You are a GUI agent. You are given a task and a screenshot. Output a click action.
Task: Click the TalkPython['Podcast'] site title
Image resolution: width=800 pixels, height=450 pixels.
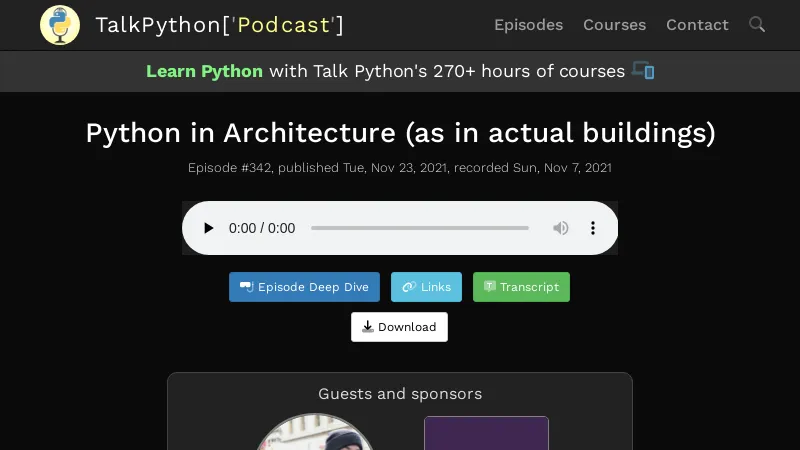[x=219, y=25]
